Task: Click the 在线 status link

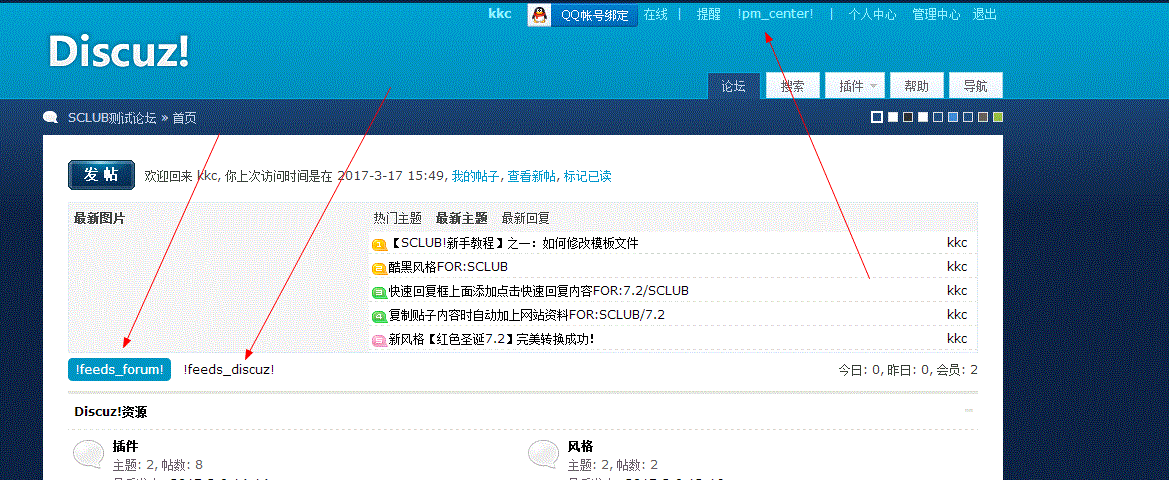Action: (x=656, y=14)
